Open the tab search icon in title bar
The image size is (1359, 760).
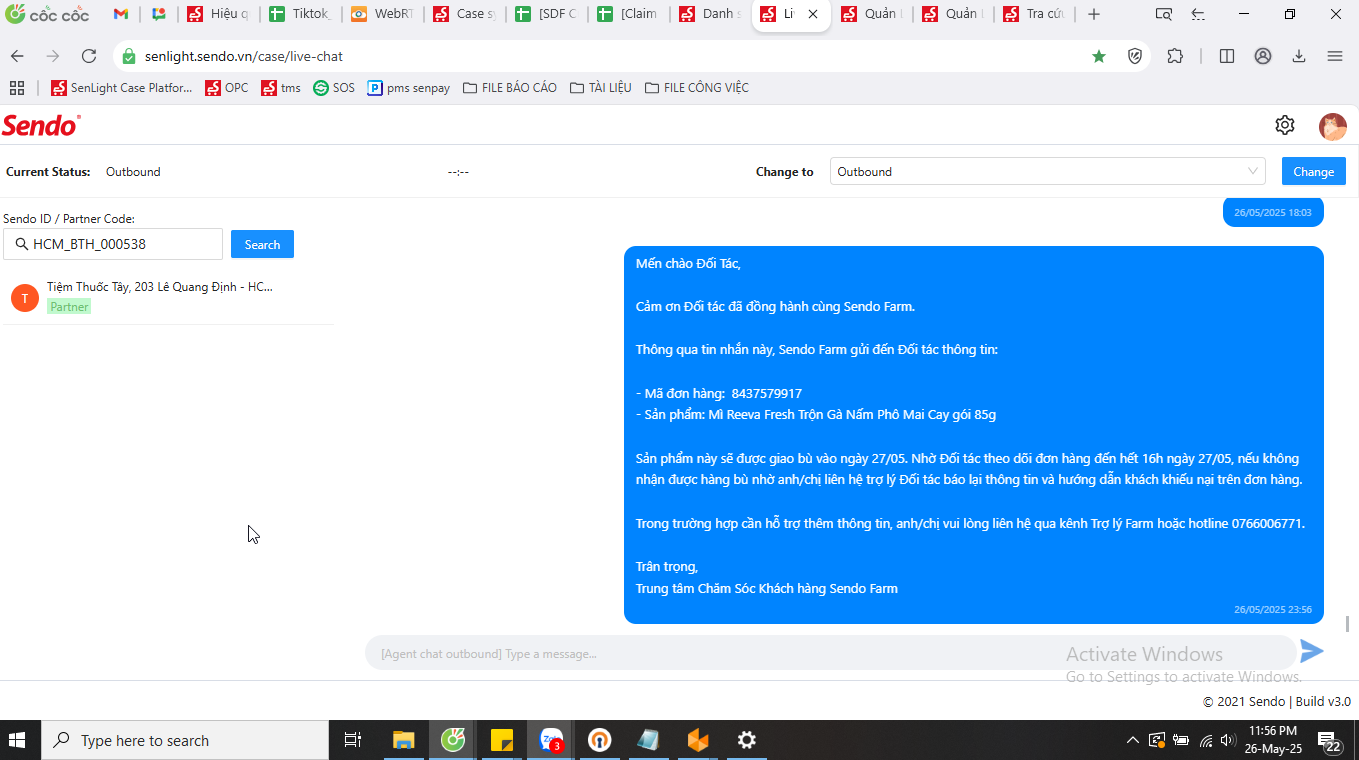[x=1163, y=14]
